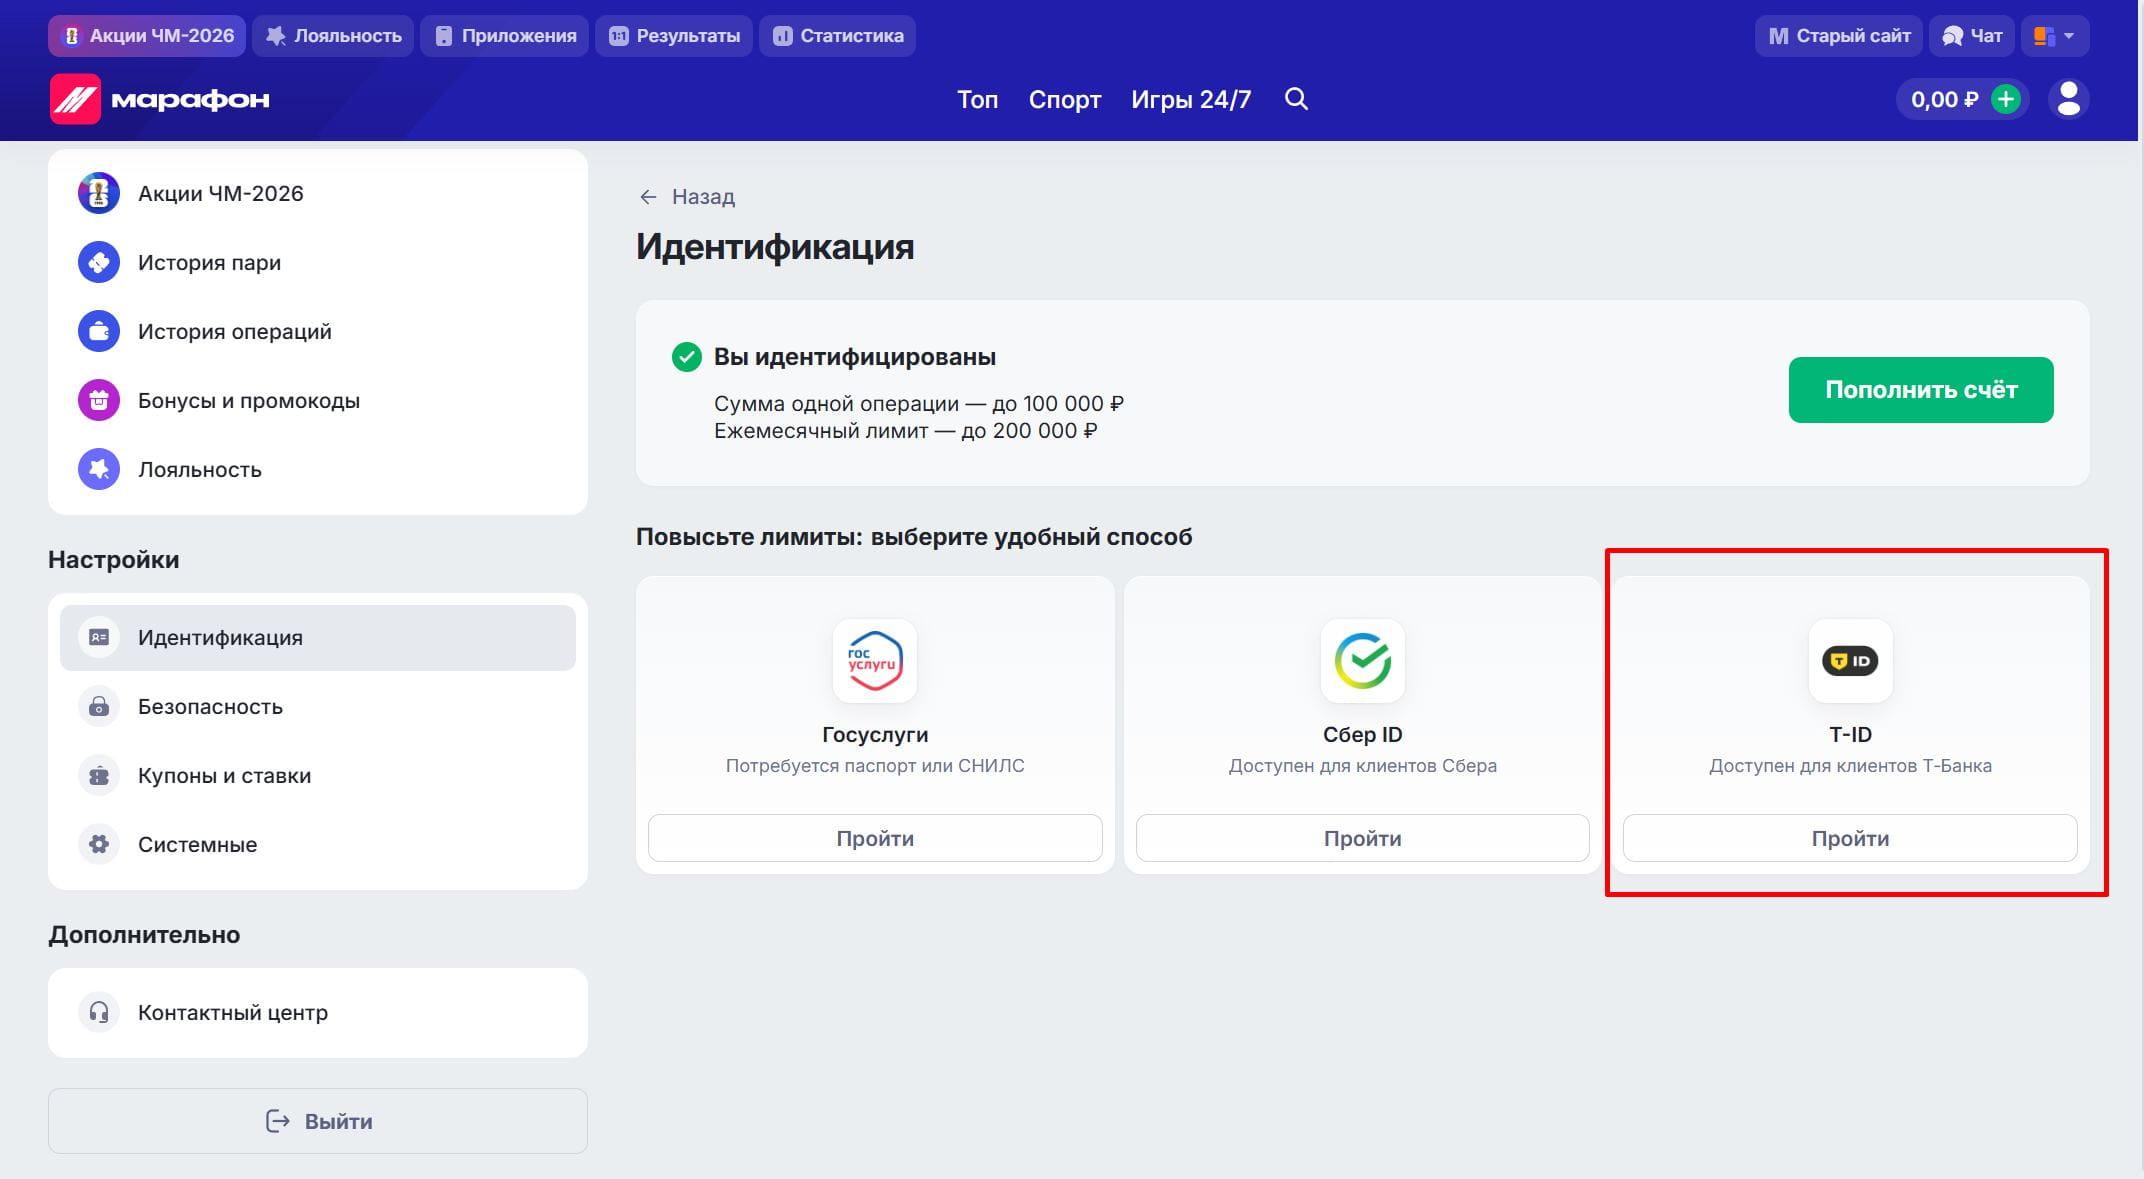Click the Лояльность sidebar star icon

click(x=99, y=469)
